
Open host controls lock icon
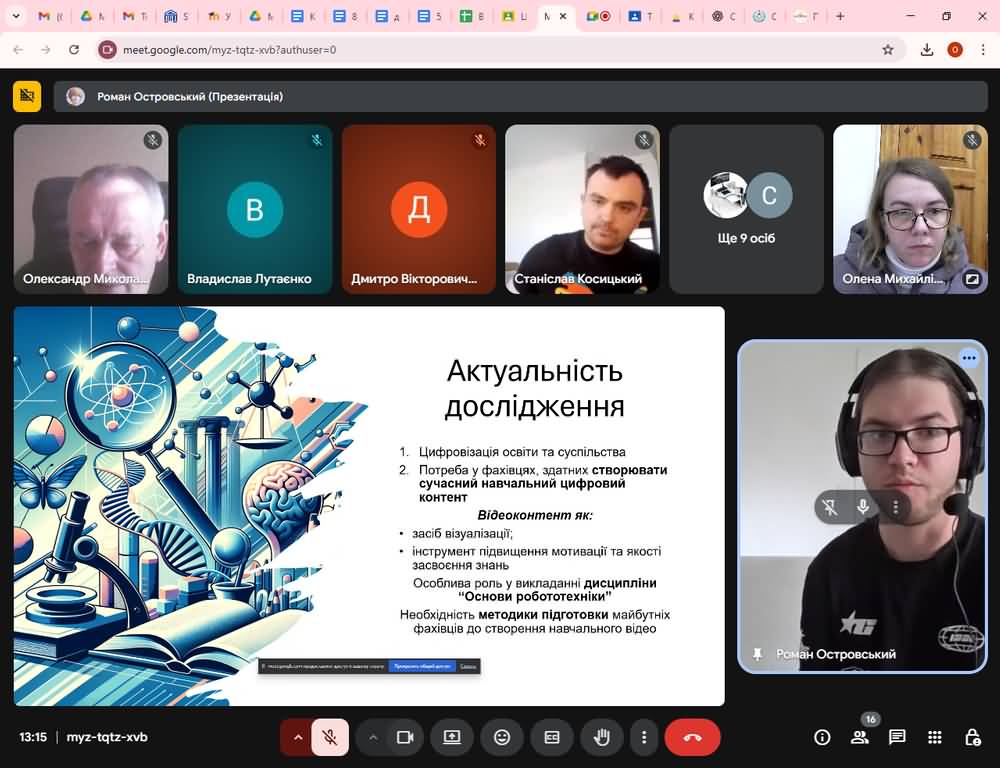[972, 737]
